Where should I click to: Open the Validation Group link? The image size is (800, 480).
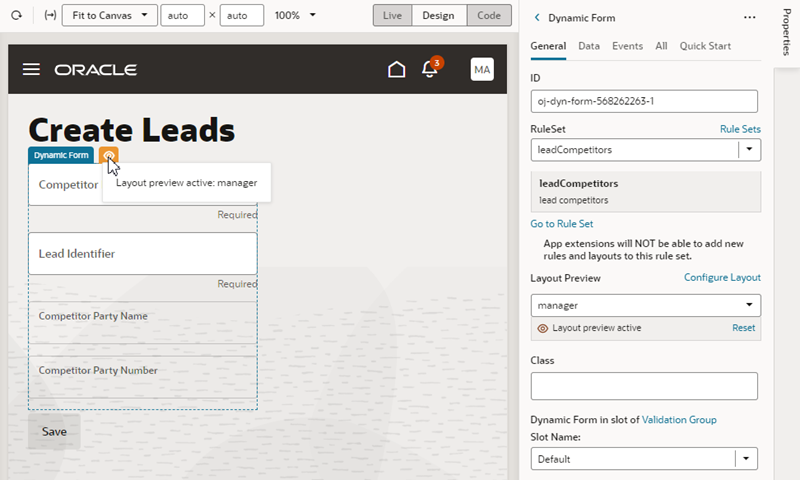[679, 420]
